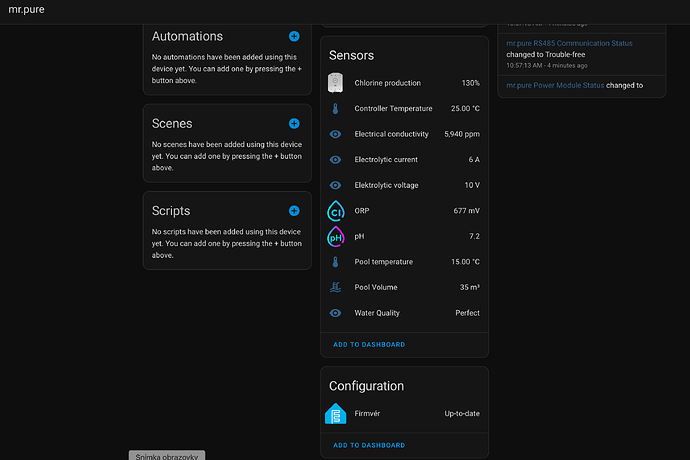Open Water Quality sensor details
The width and height of the screenshot is (690, 460).
(x=406, y=313)
